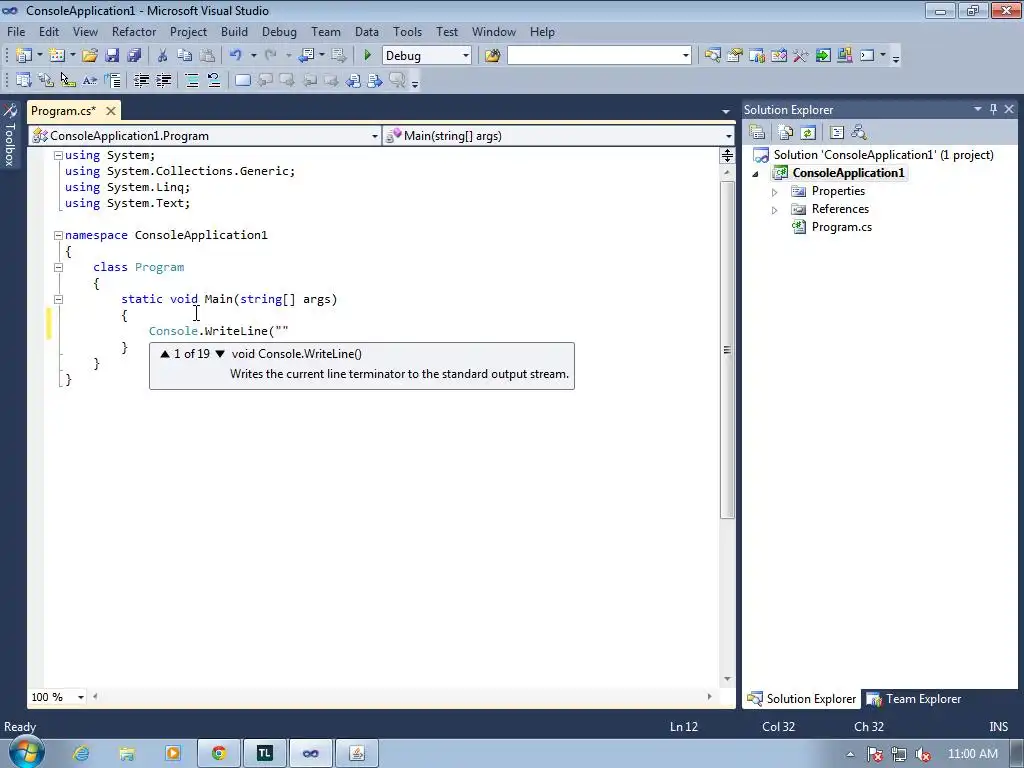The width and height of the screenshot is (1024, 768).
Task: Expand the Properties node in Solution Explorer
Action: pyautogui.click(x=775, y=192)
